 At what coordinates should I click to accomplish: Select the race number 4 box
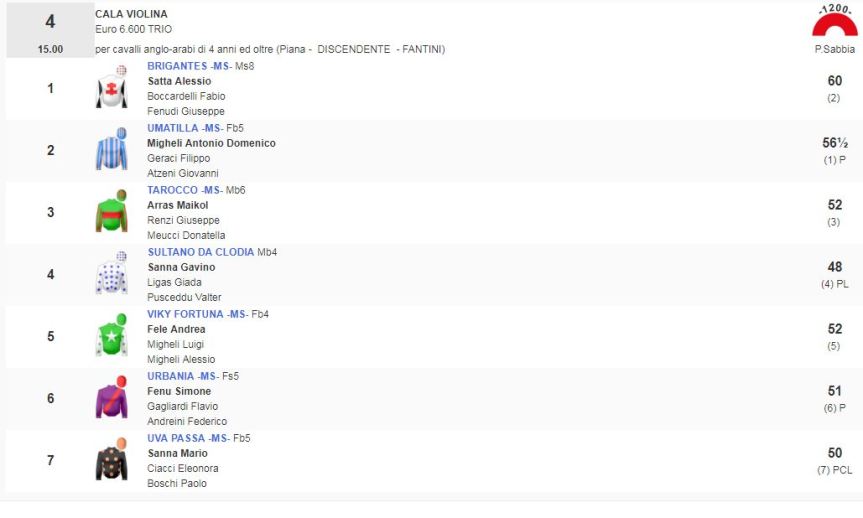point(50,30)
